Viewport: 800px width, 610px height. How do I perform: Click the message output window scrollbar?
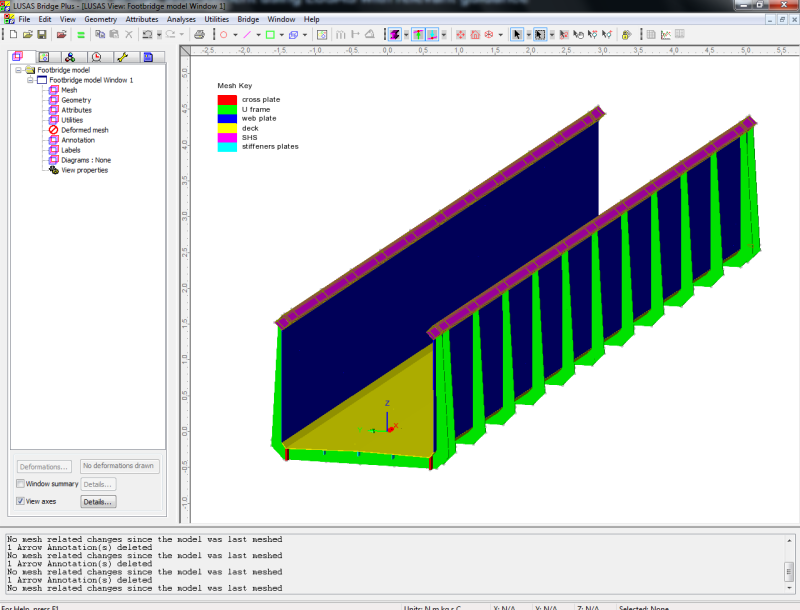[x=789, y=564]
